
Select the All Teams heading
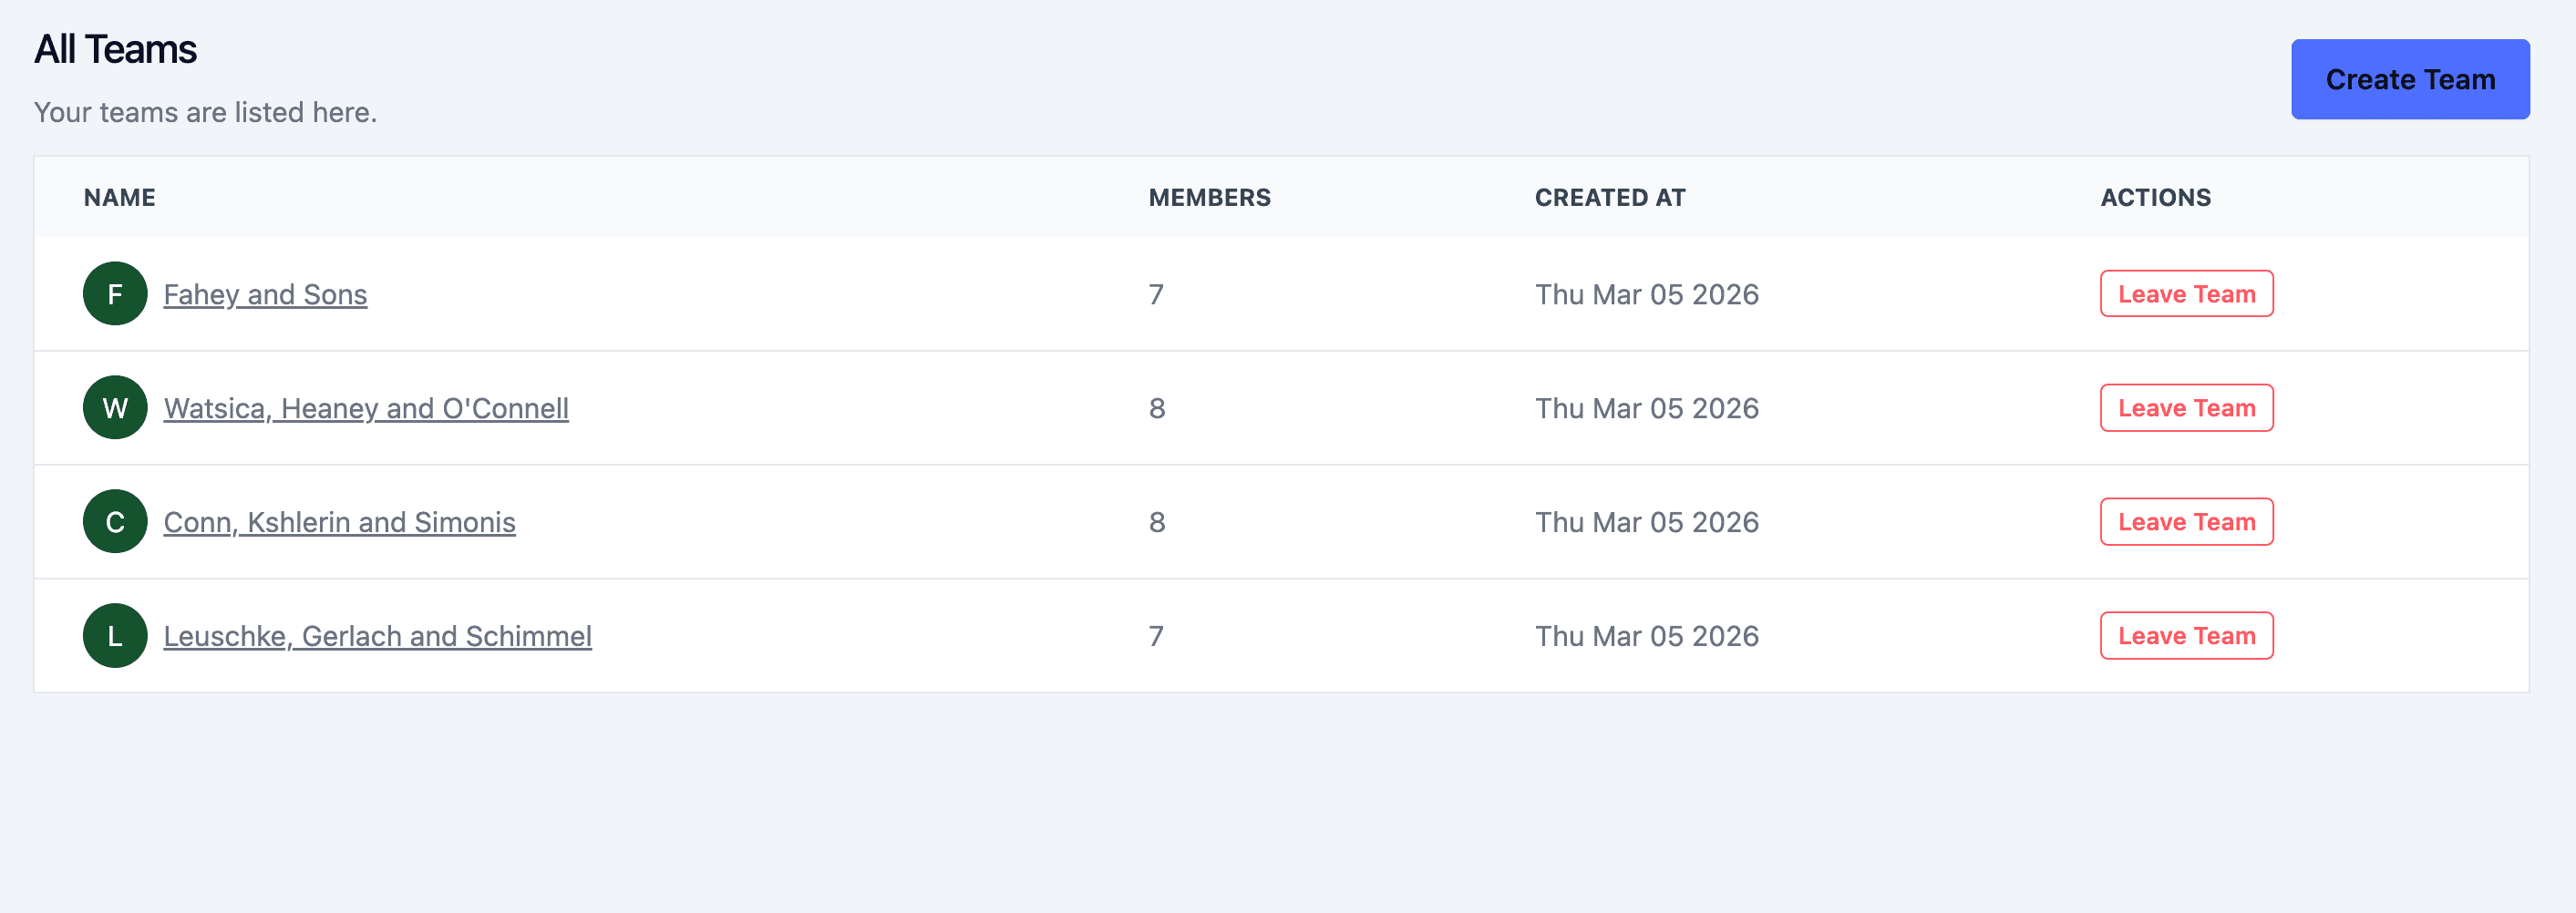click(116, 47)
